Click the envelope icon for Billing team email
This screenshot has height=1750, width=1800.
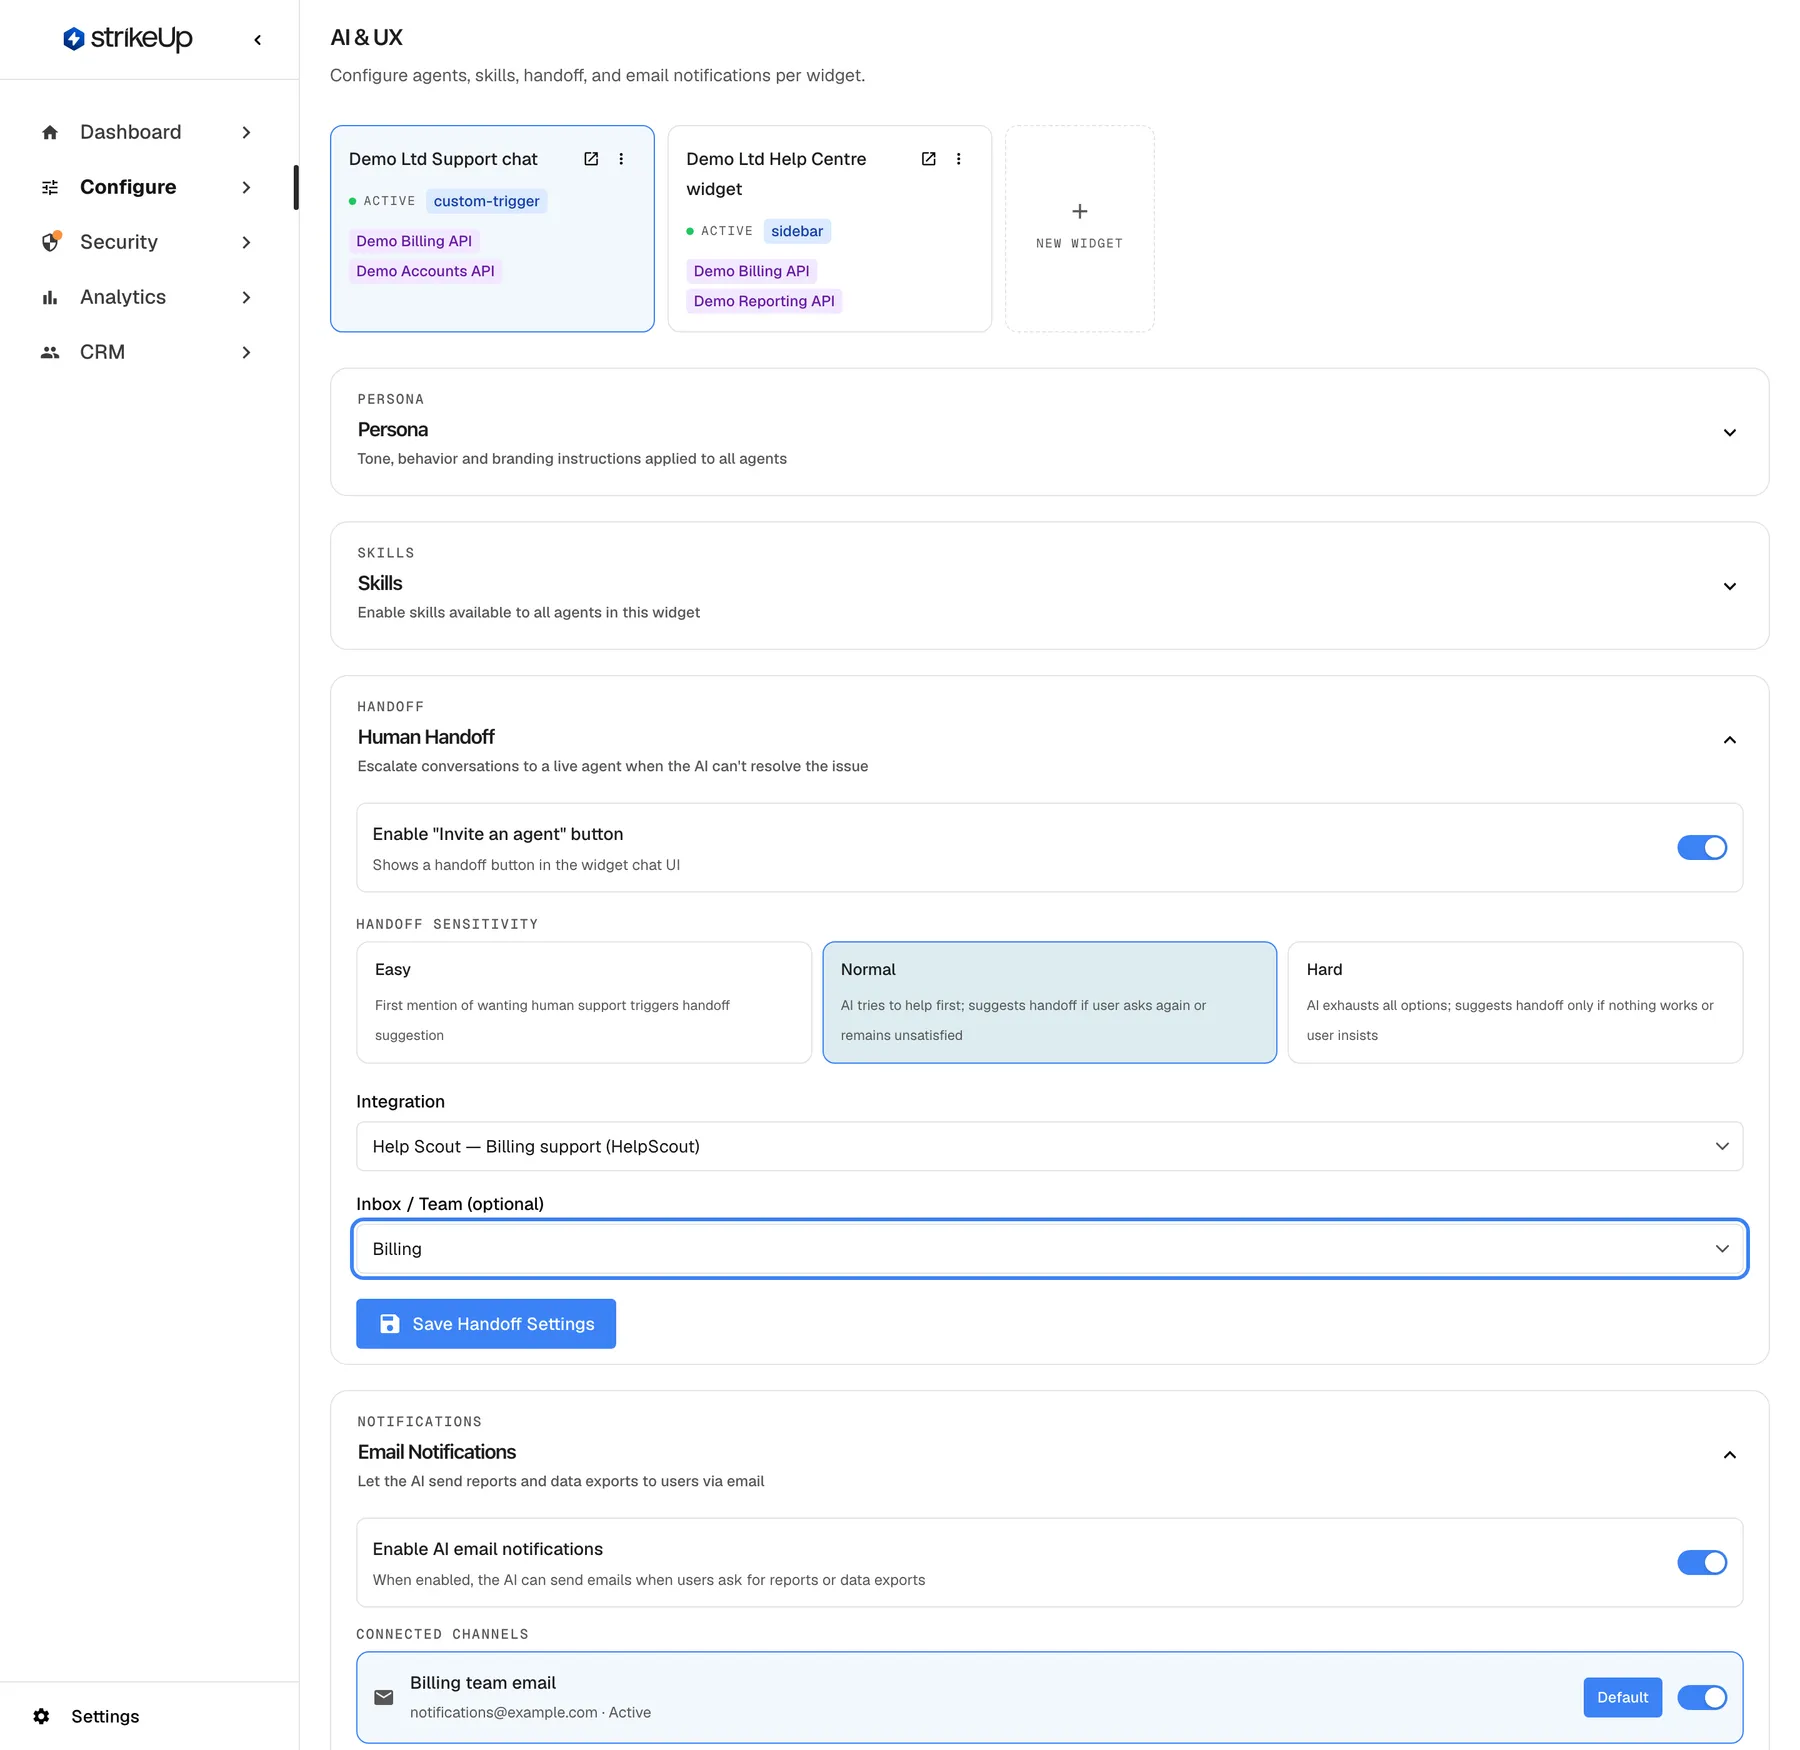tap(383, 1697)
